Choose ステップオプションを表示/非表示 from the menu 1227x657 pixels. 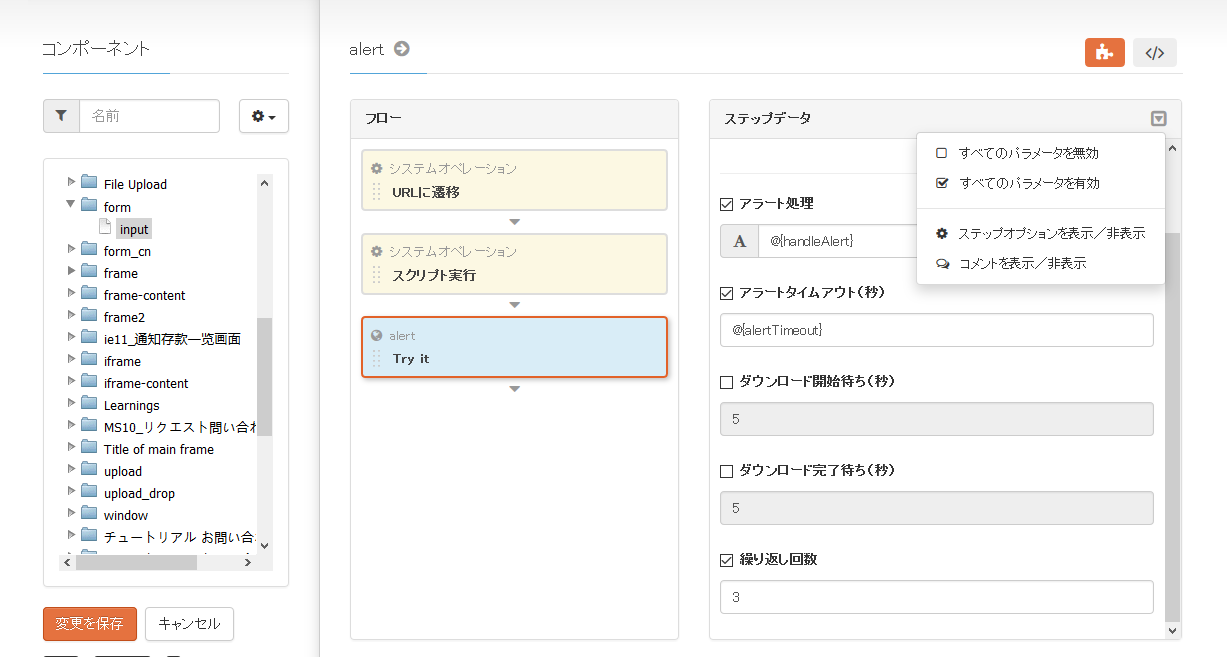coord(1050,233)
